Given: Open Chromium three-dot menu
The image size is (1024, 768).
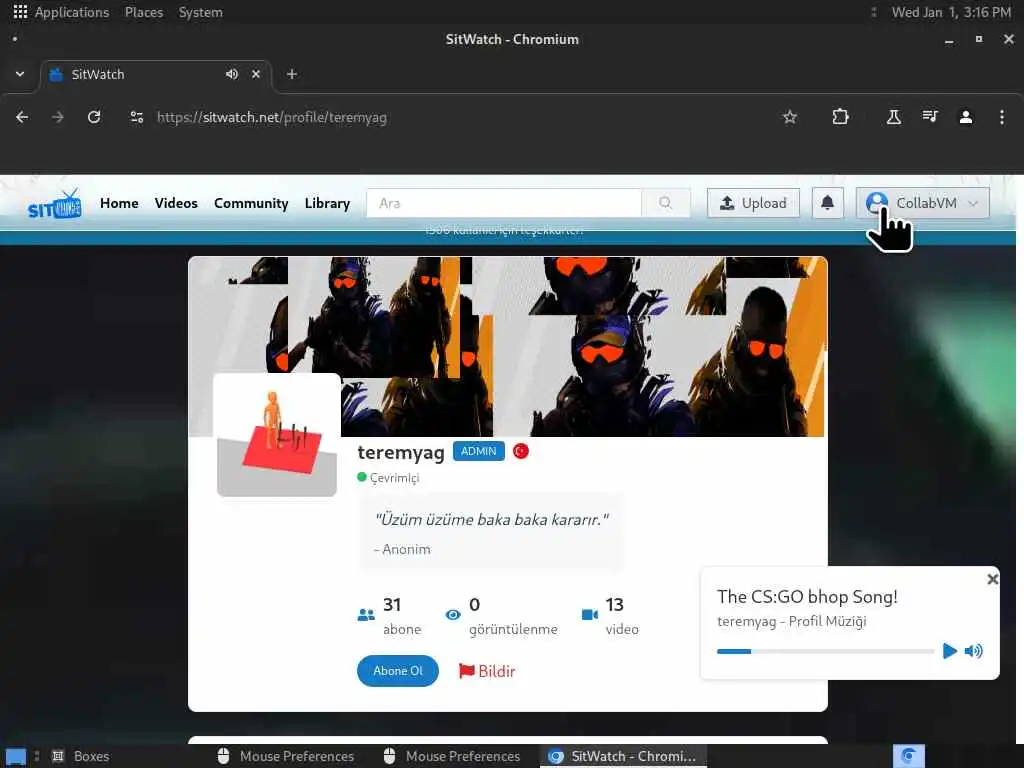Looking at the screenshot, I should click(x=1002, y=118).
